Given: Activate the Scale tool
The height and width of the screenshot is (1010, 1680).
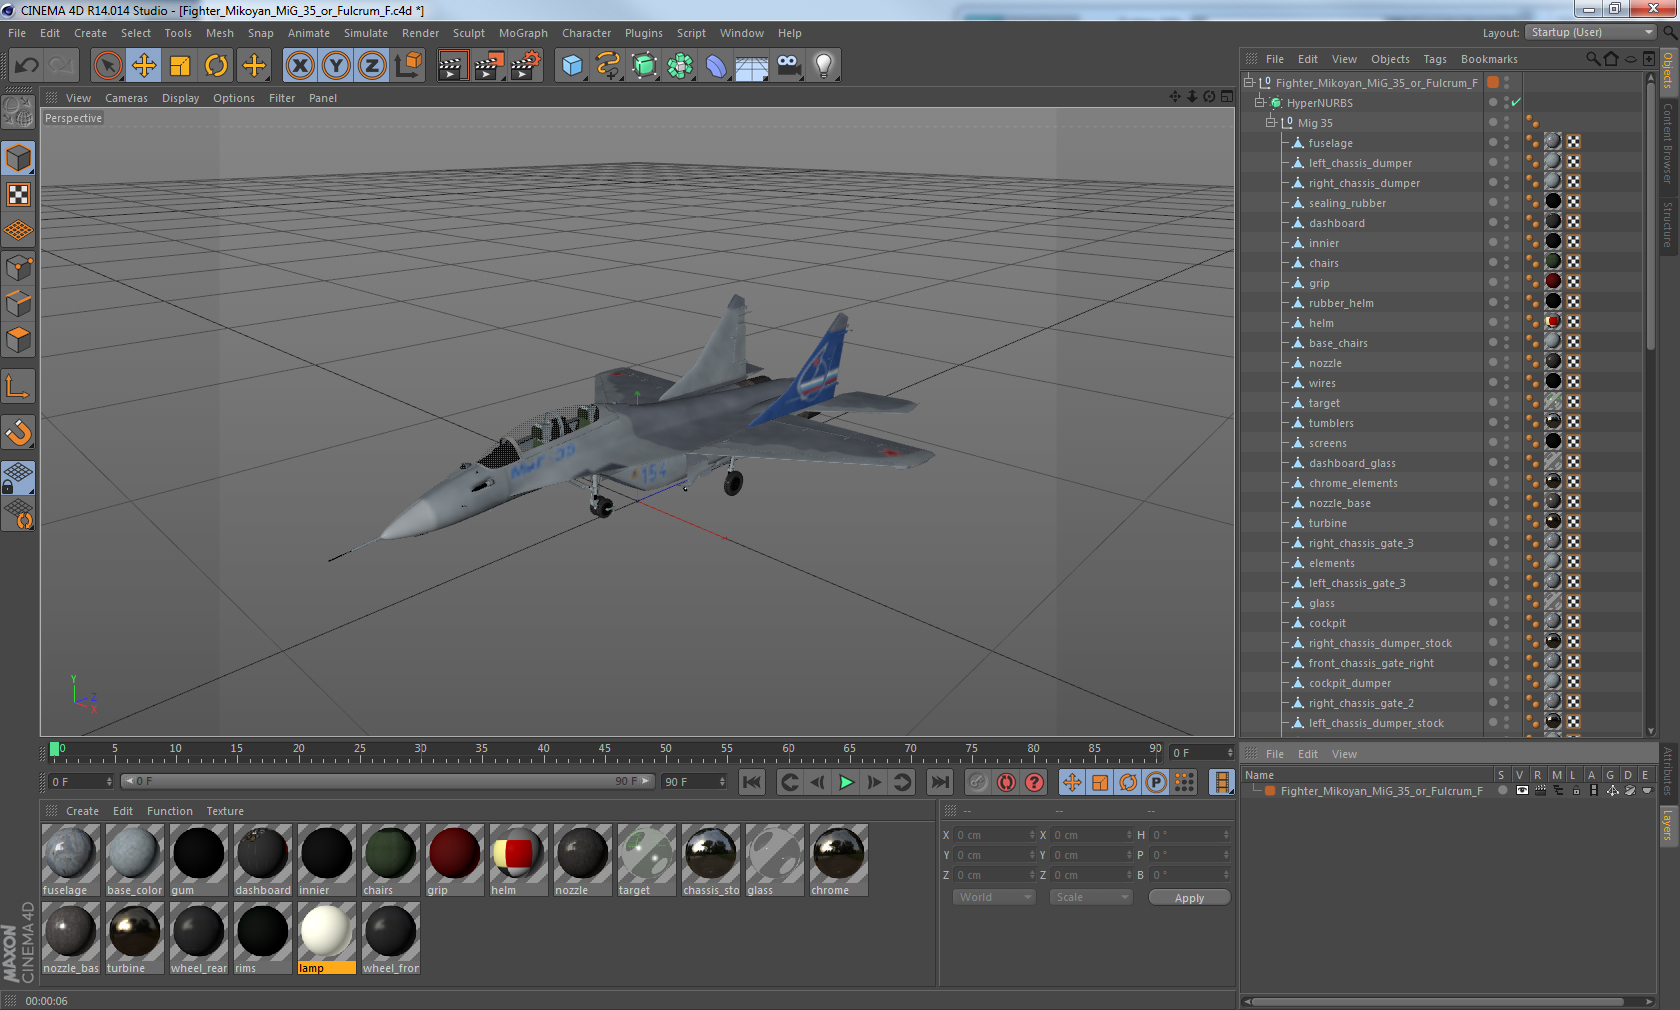Looking at the screenshot, I should click(180, 66).
